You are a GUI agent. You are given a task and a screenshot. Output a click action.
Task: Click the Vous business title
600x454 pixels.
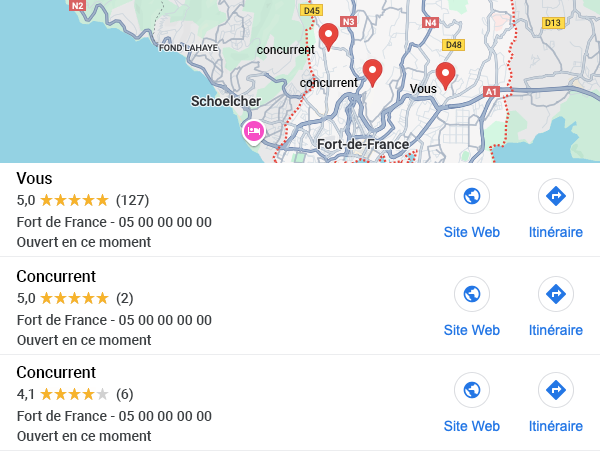(x=35, y=179)
